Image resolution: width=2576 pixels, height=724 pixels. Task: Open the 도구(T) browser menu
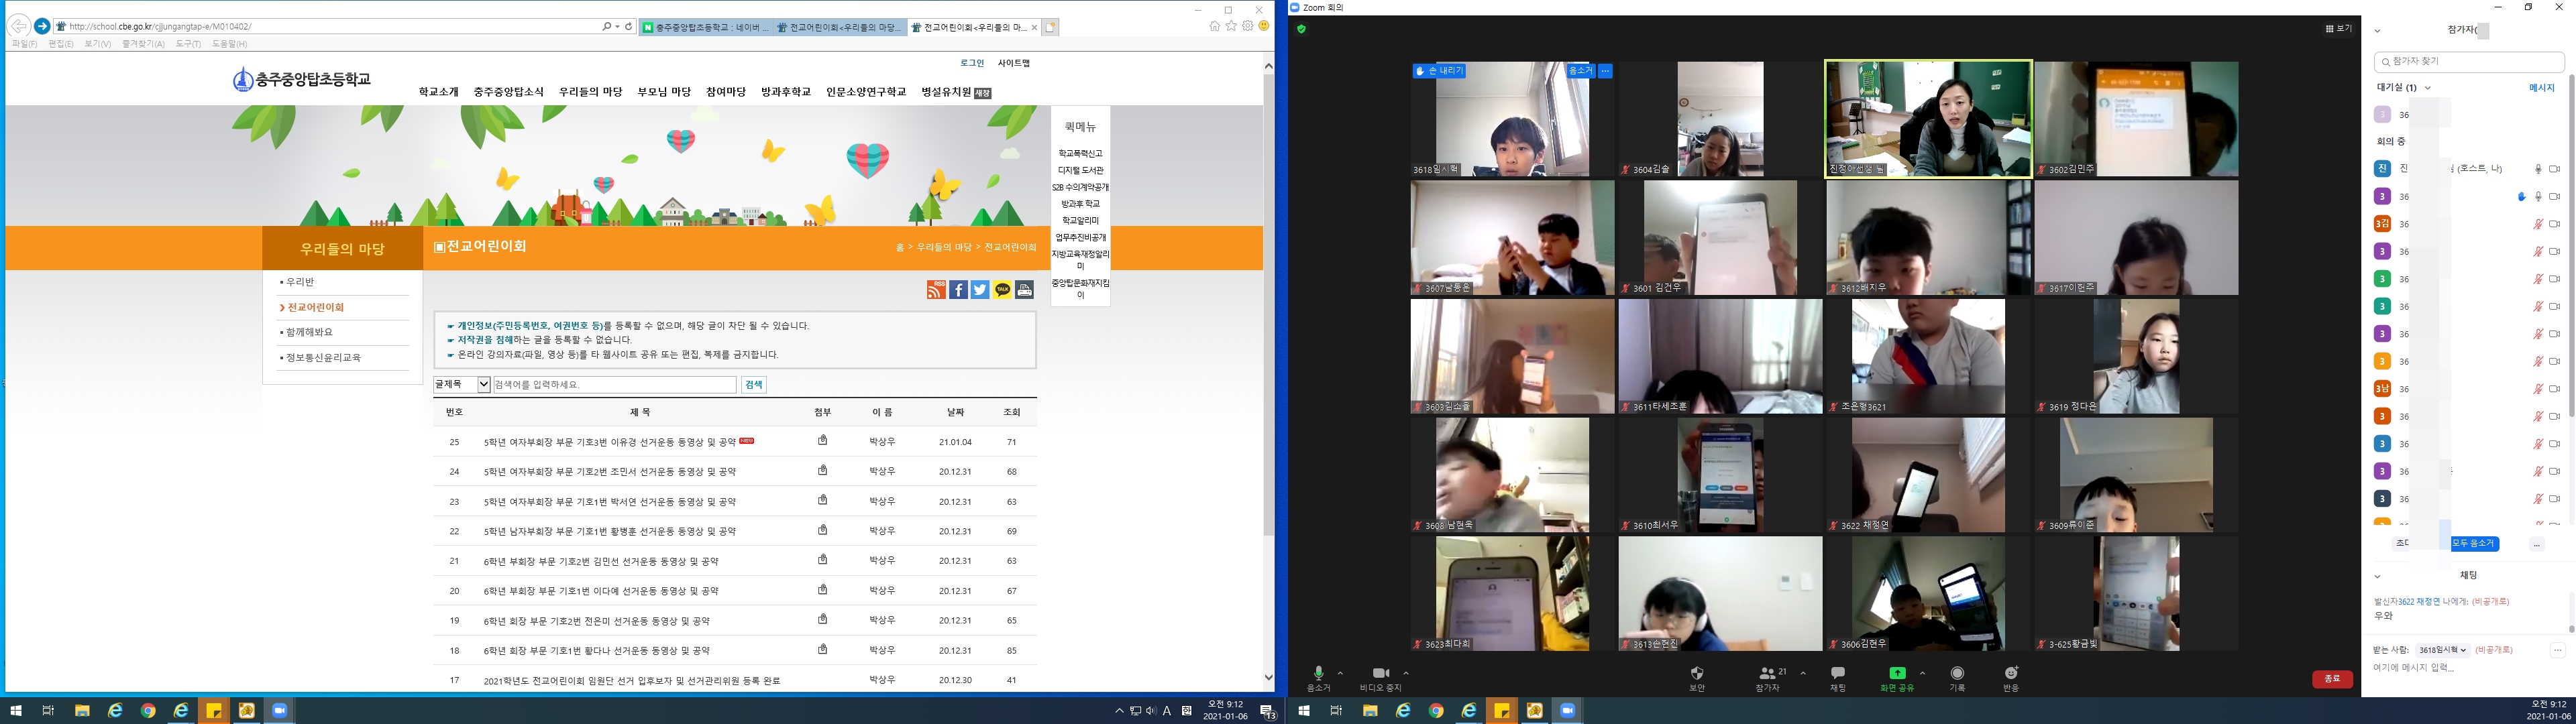pyautogui.click(x=188, y=44)
